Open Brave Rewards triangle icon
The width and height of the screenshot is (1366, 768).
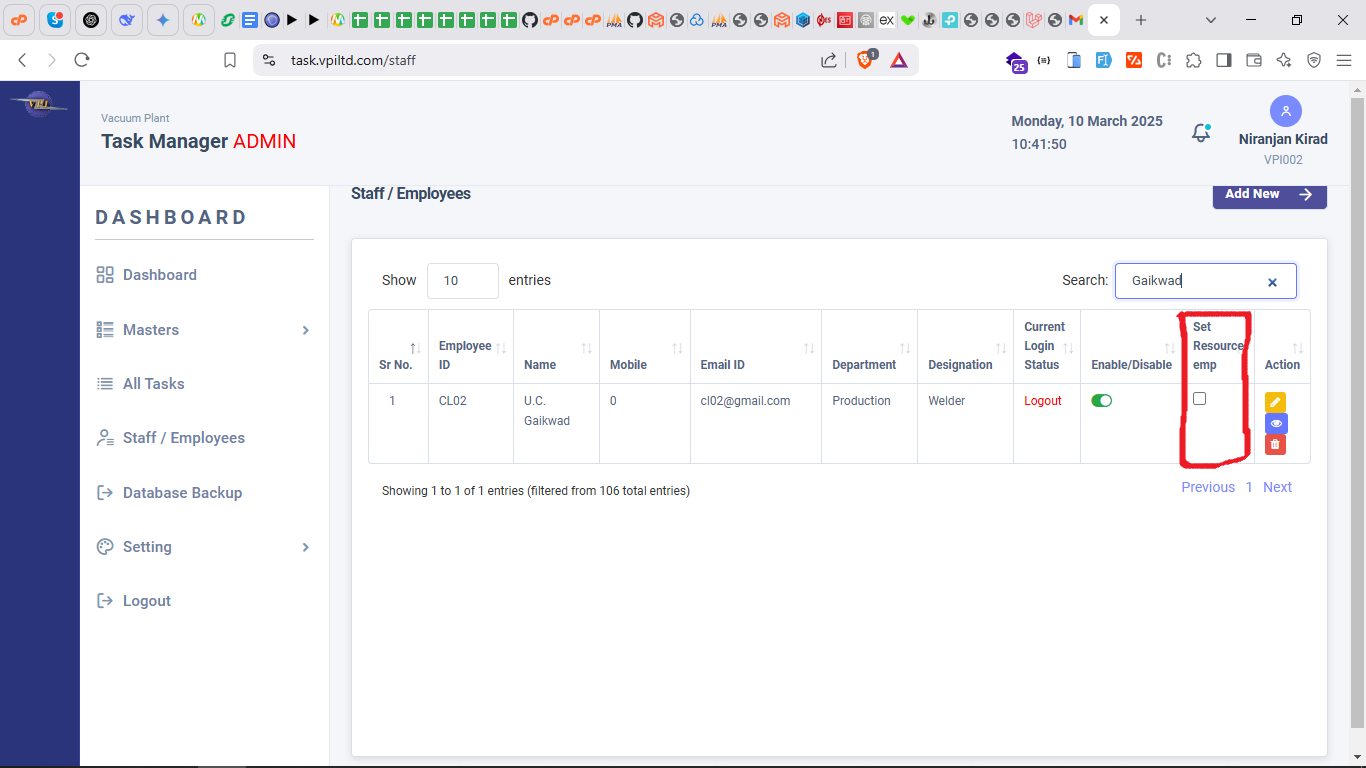[899, 60]
